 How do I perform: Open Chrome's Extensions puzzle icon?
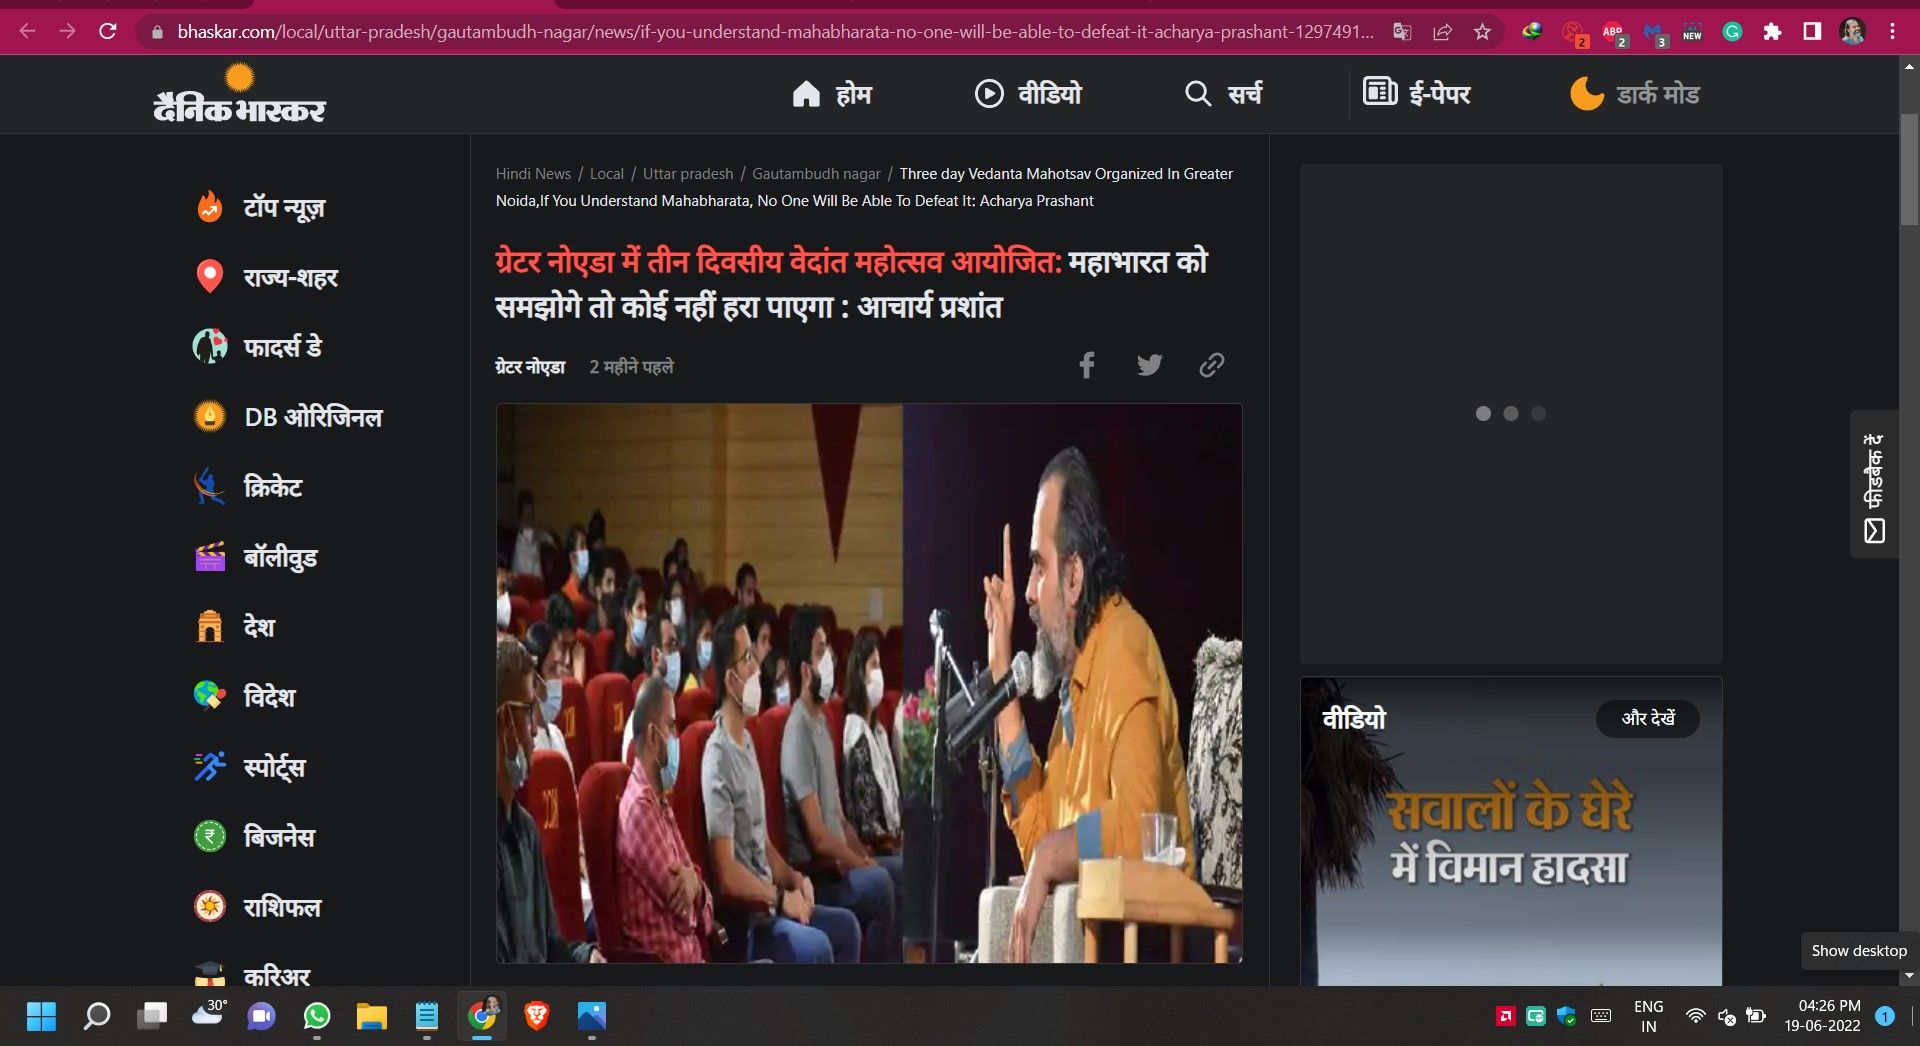[1772, 32]
